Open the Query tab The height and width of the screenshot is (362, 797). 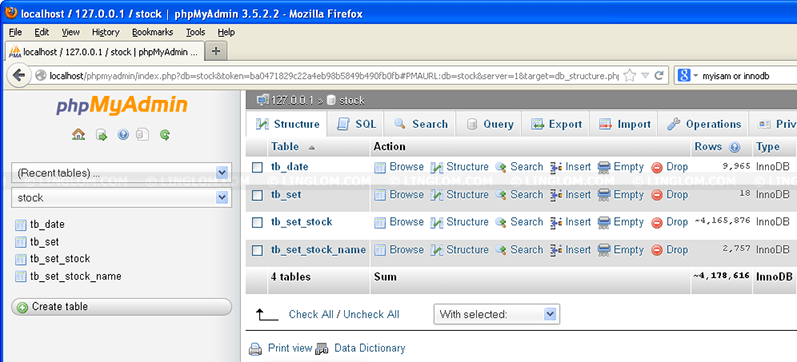pyautogui.click(x=489, y=125)
